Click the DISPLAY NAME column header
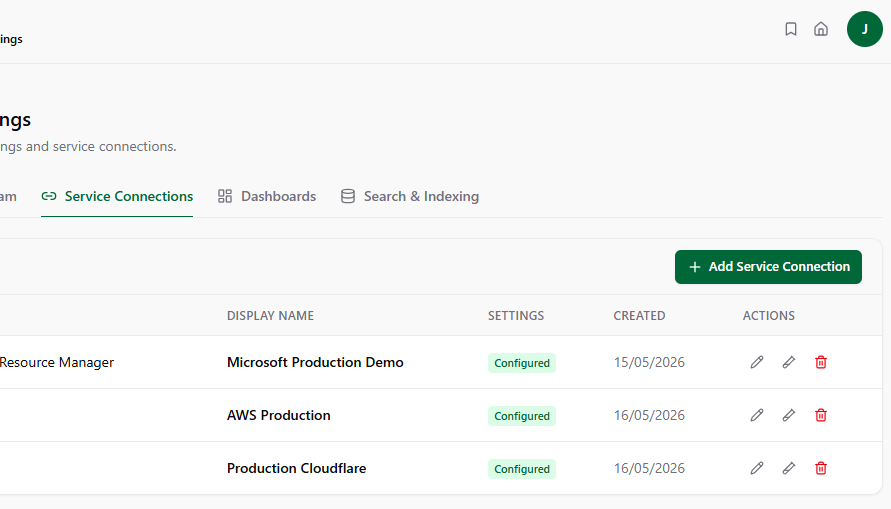 pyautogui.click(x=270, y=316)
